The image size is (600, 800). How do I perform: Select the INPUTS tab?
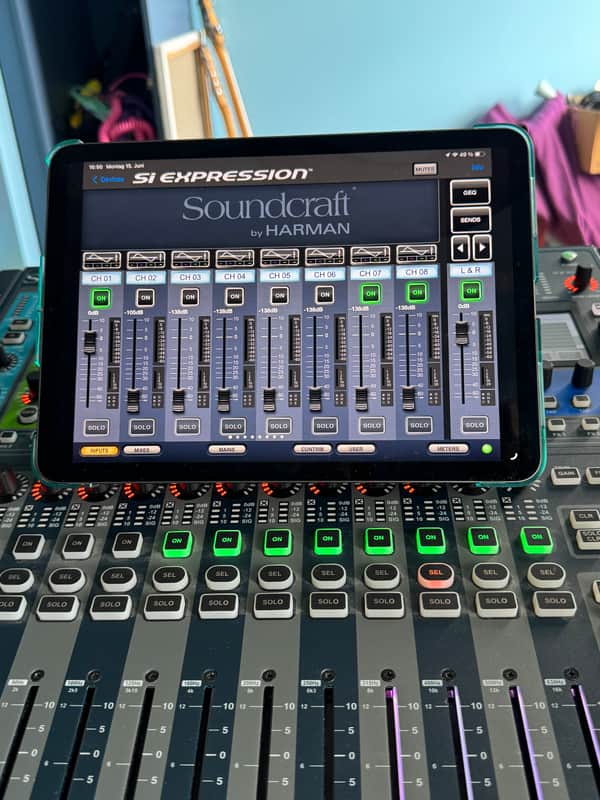[99, 451]
